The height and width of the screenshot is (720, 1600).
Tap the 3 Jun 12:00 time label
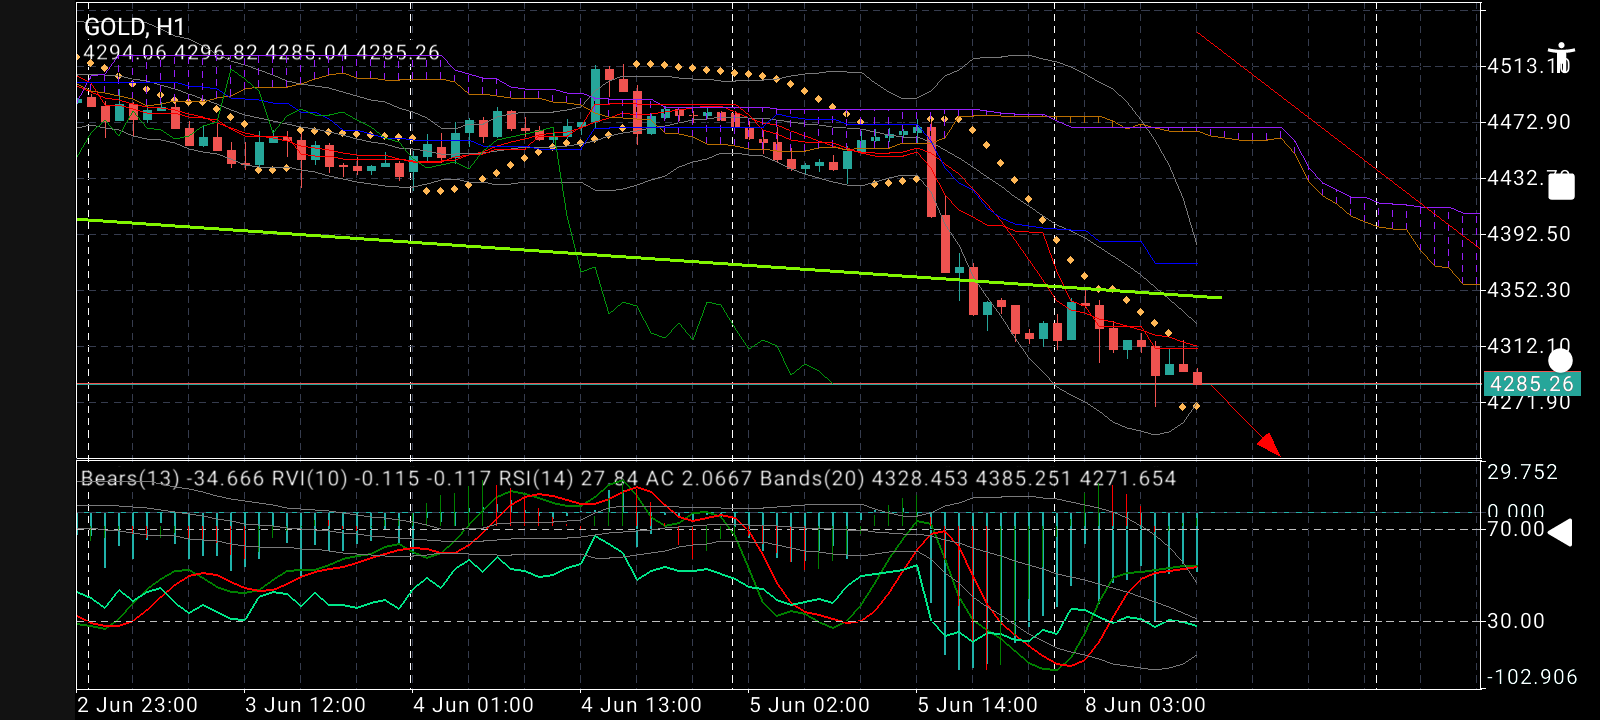pos(306,705)
